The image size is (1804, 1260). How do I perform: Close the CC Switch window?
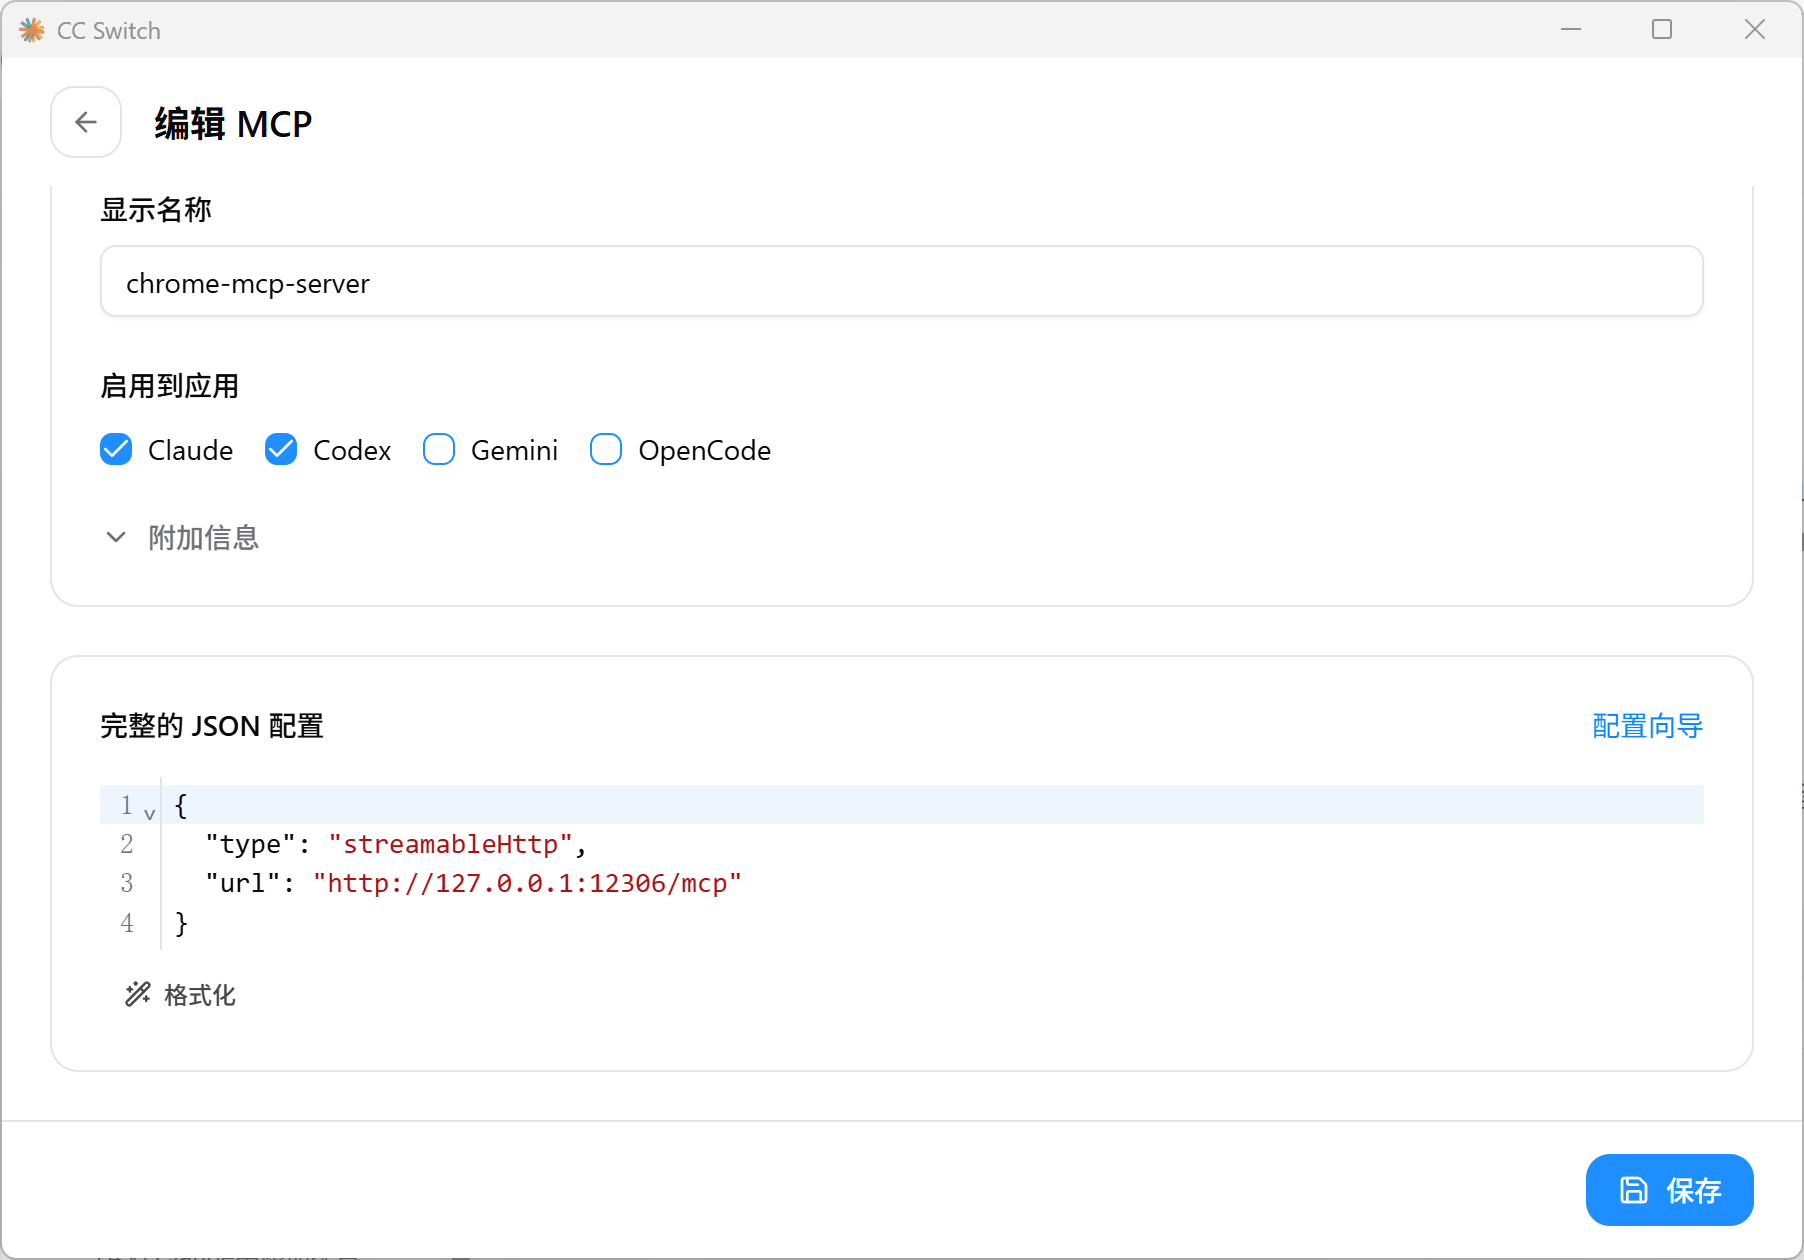(x=1755, y=29)
